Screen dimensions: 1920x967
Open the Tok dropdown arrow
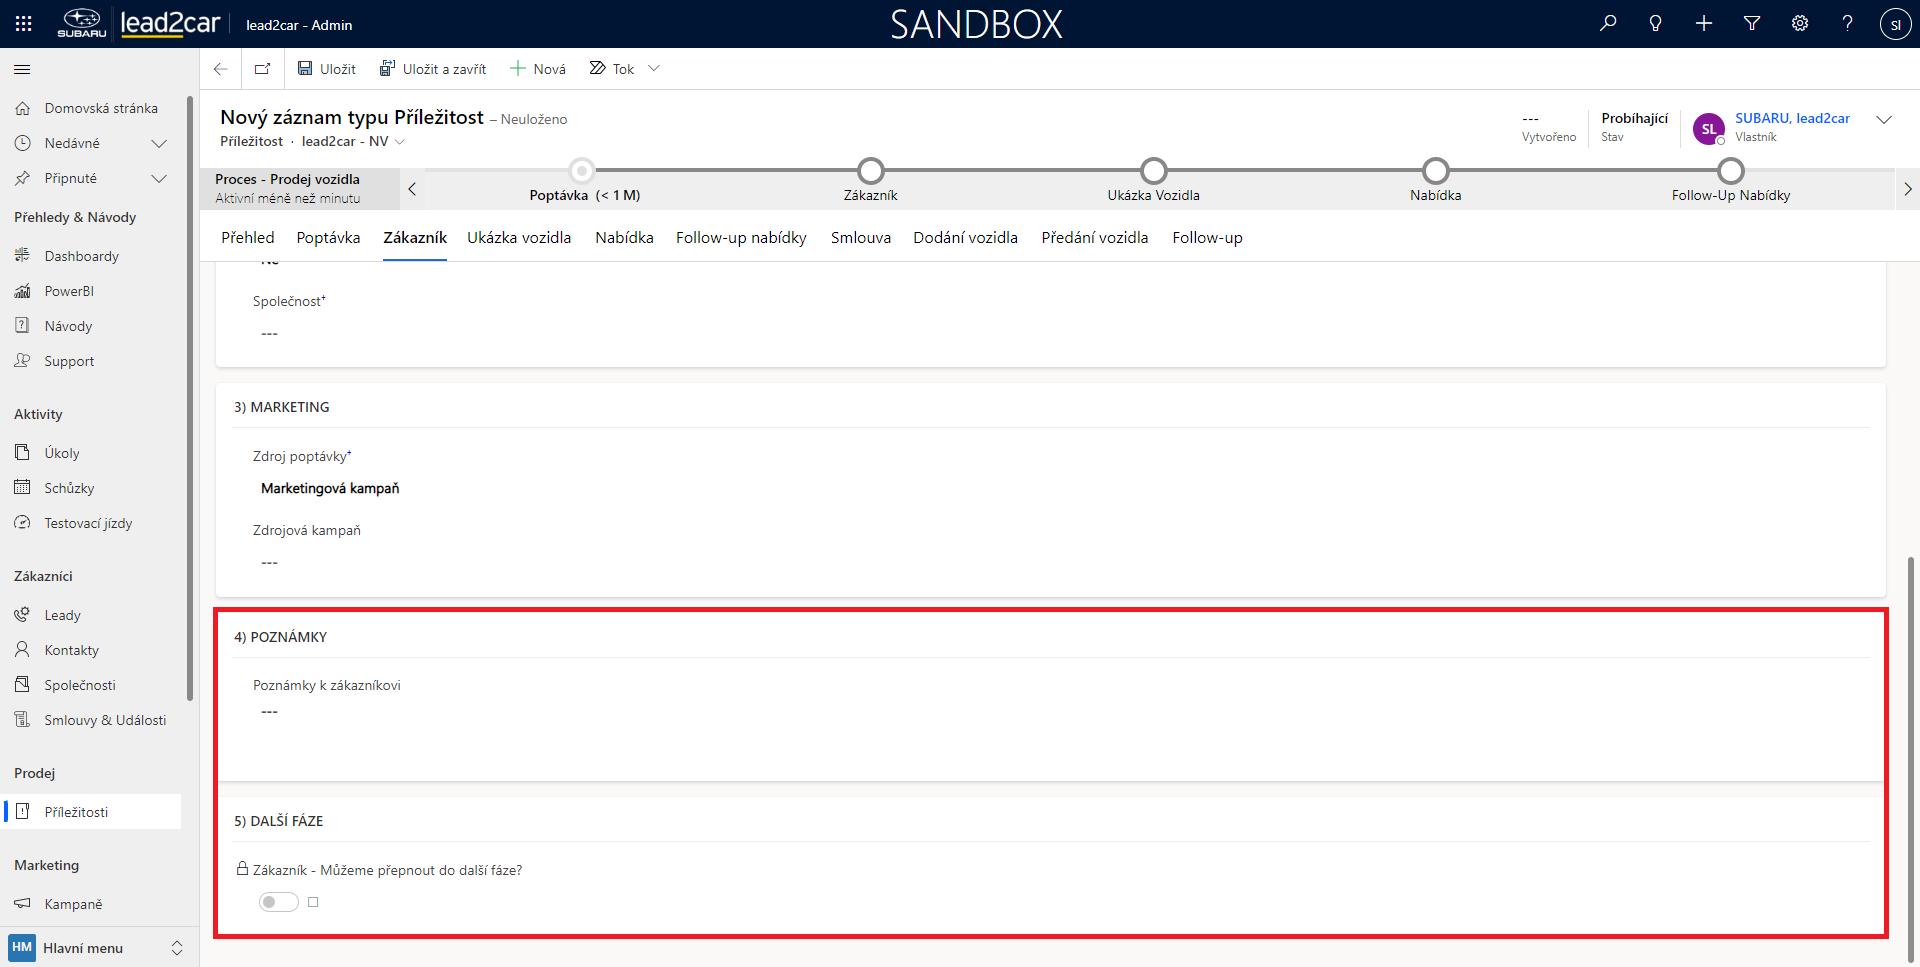tap(654, 69)
